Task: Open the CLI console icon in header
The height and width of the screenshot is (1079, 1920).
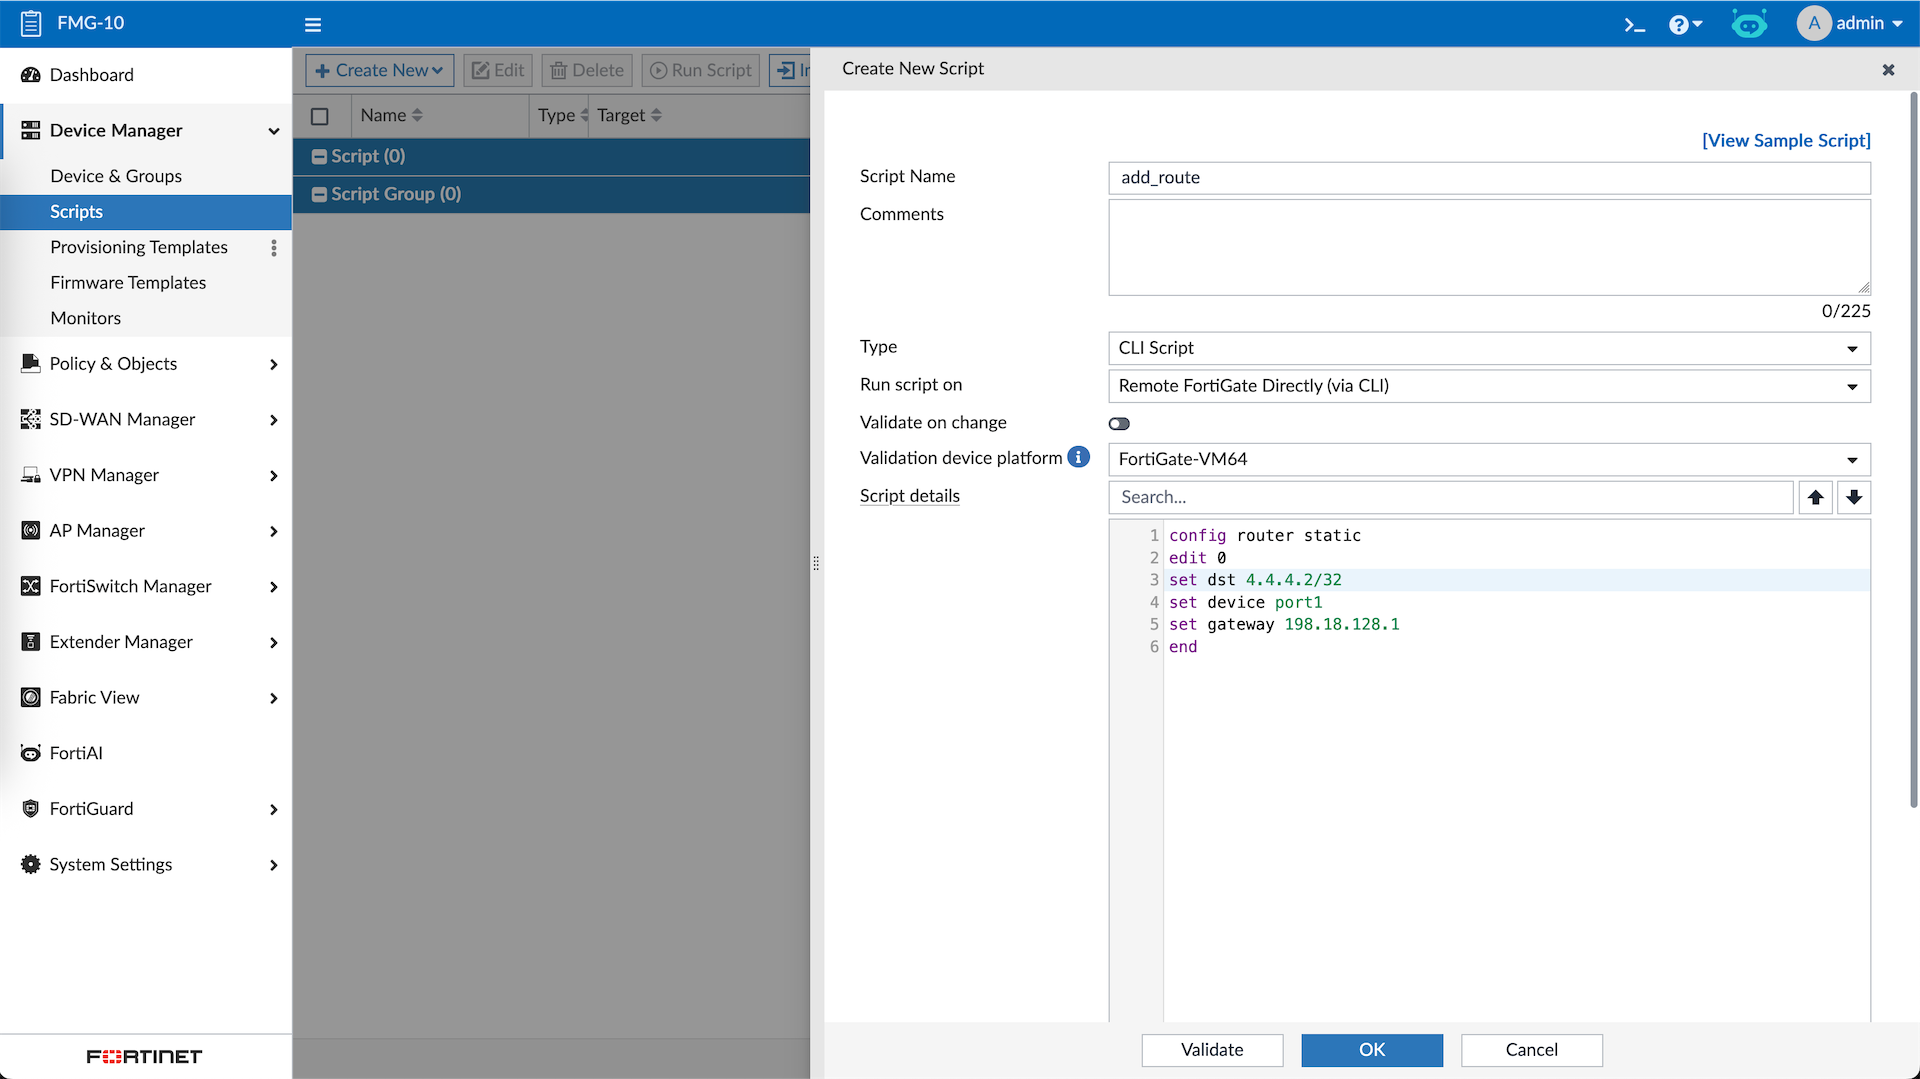Action: click(1634, 24)
